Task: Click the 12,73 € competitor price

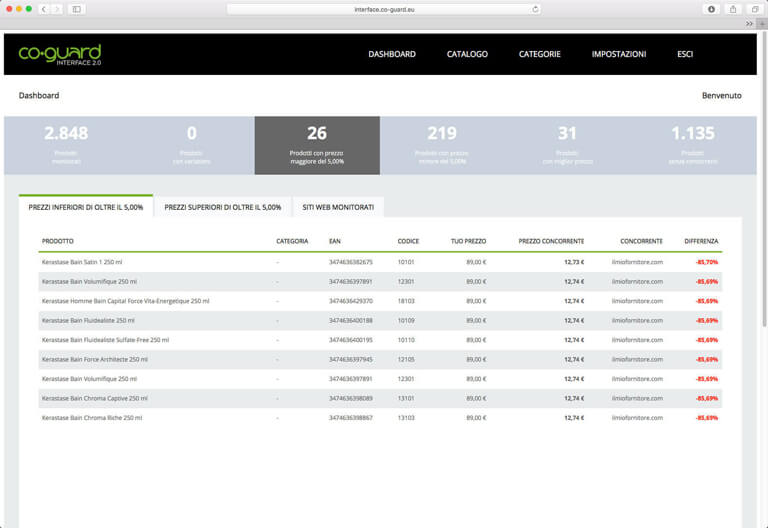Action: [574, 262]
